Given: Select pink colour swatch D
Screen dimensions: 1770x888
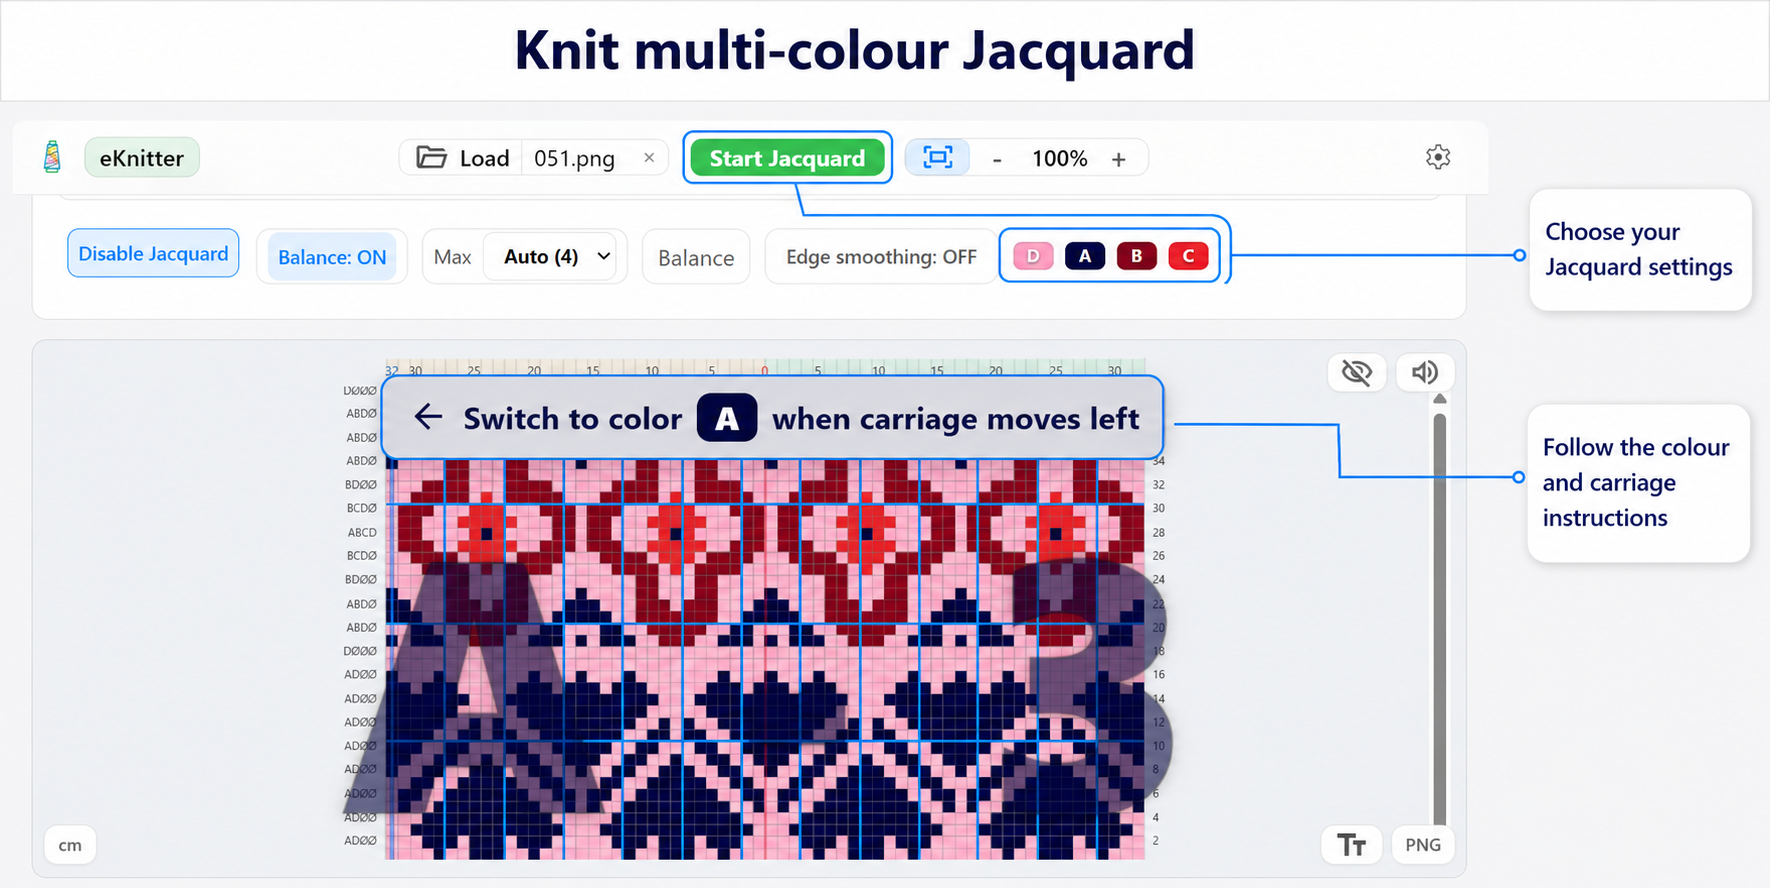Looking at the screenshot, I should [x=1033, y=256].
